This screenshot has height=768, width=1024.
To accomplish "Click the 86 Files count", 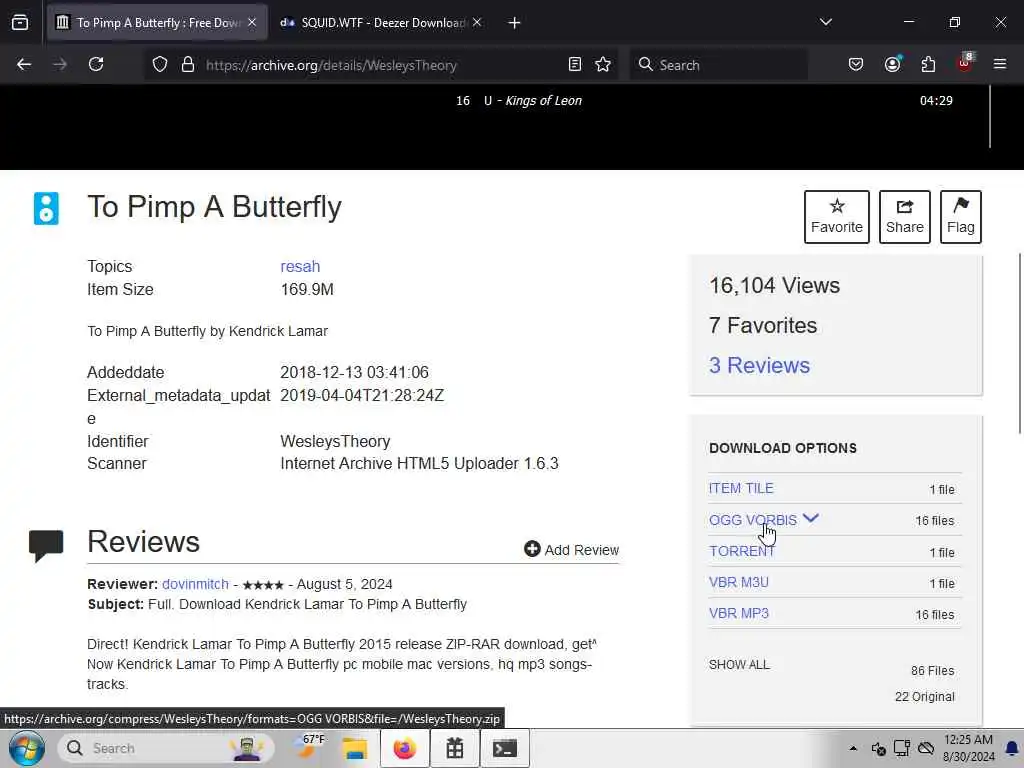I will click(933, 671).
